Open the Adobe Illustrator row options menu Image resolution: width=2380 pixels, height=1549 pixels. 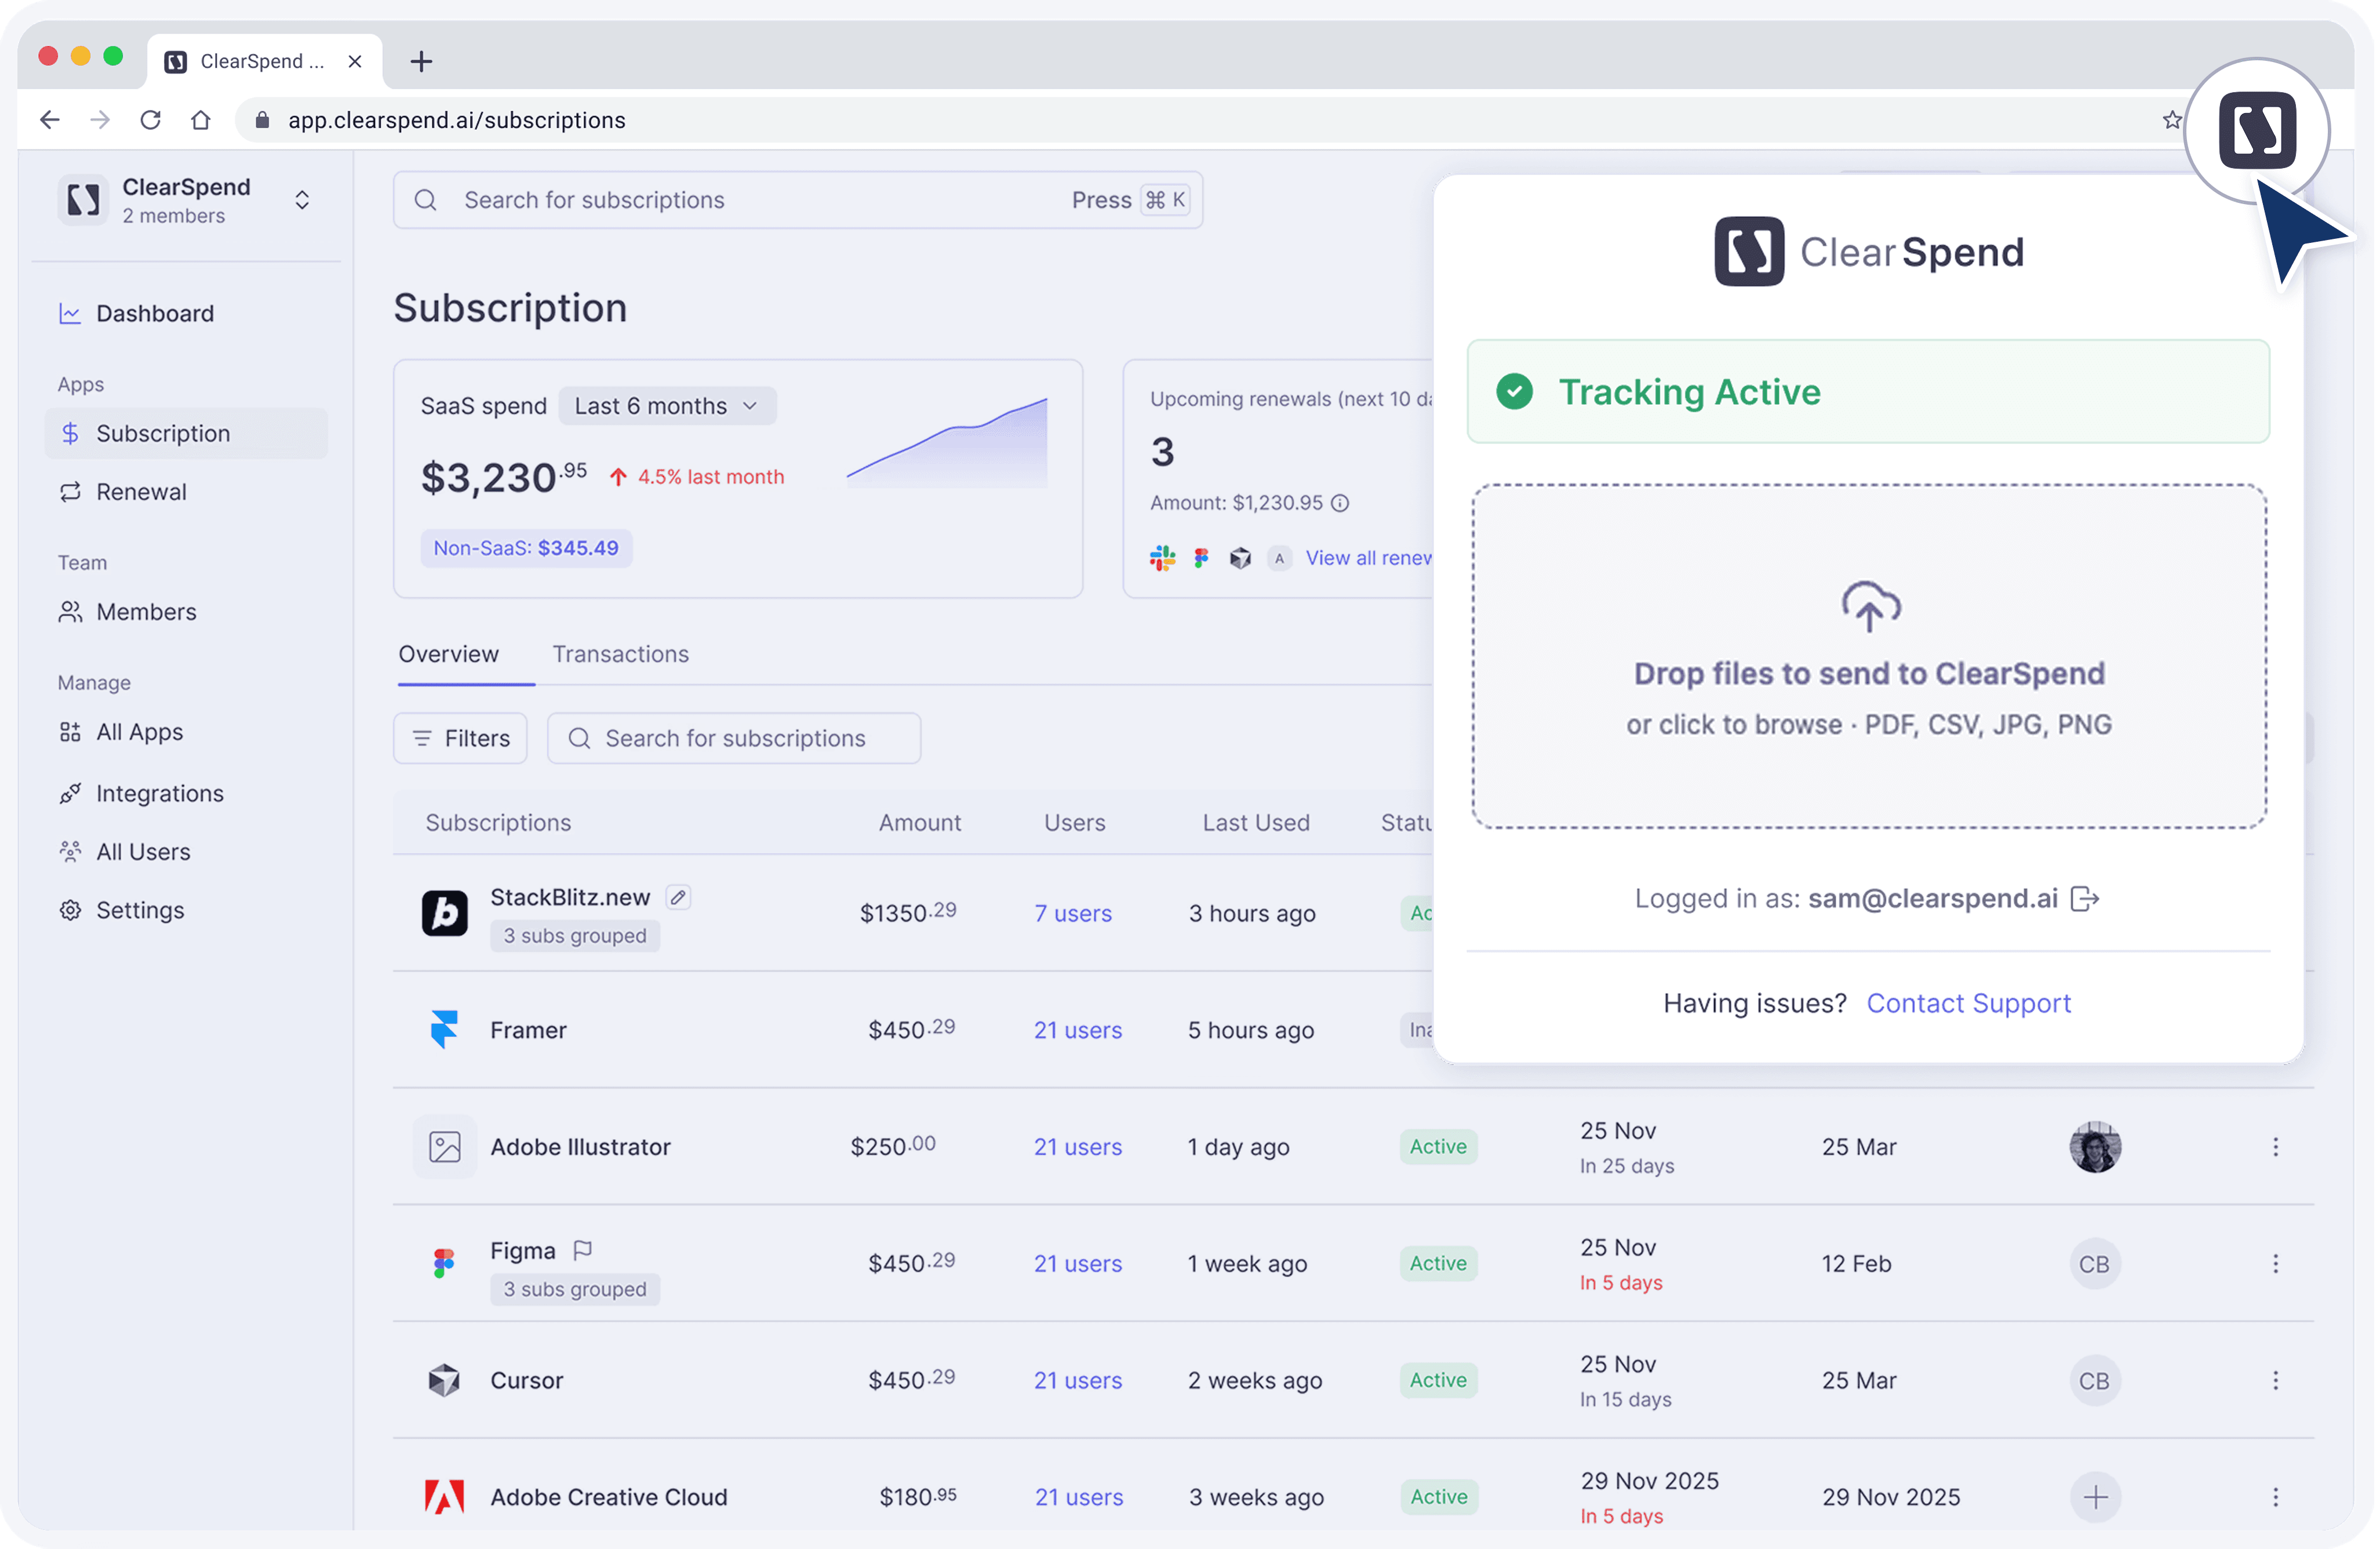pyautogui.click(x=2275, y=1146)
